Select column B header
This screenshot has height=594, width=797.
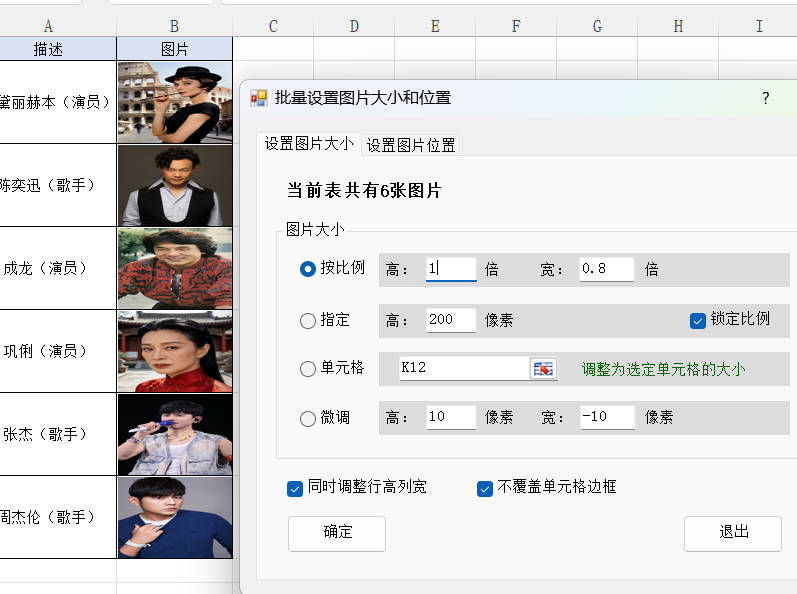click(x=175, y=27)
